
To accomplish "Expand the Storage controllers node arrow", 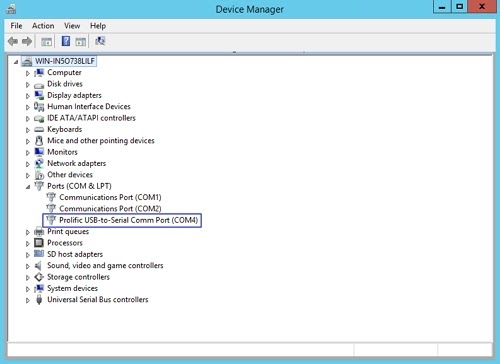I will 28,277.
